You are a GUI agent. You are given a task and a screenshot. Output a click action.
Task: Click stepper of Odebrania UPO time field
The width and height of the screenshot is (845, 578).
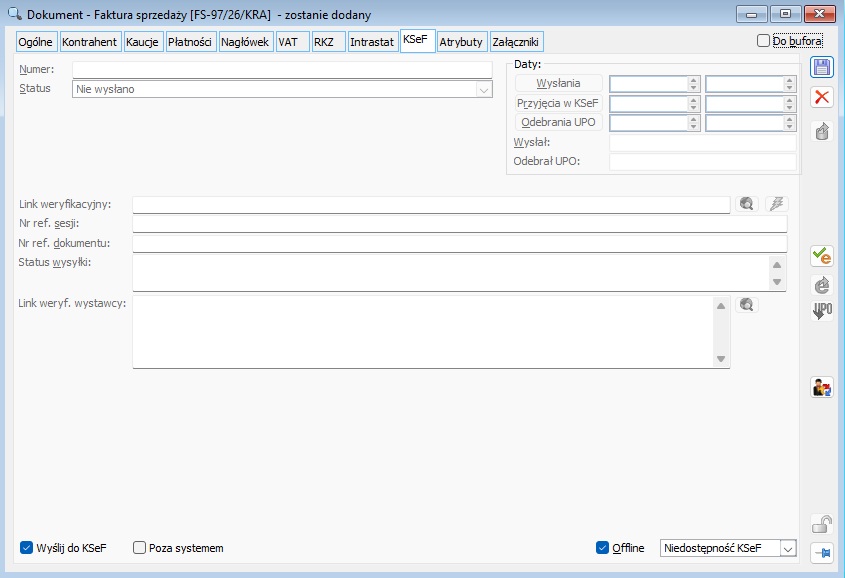789,123
